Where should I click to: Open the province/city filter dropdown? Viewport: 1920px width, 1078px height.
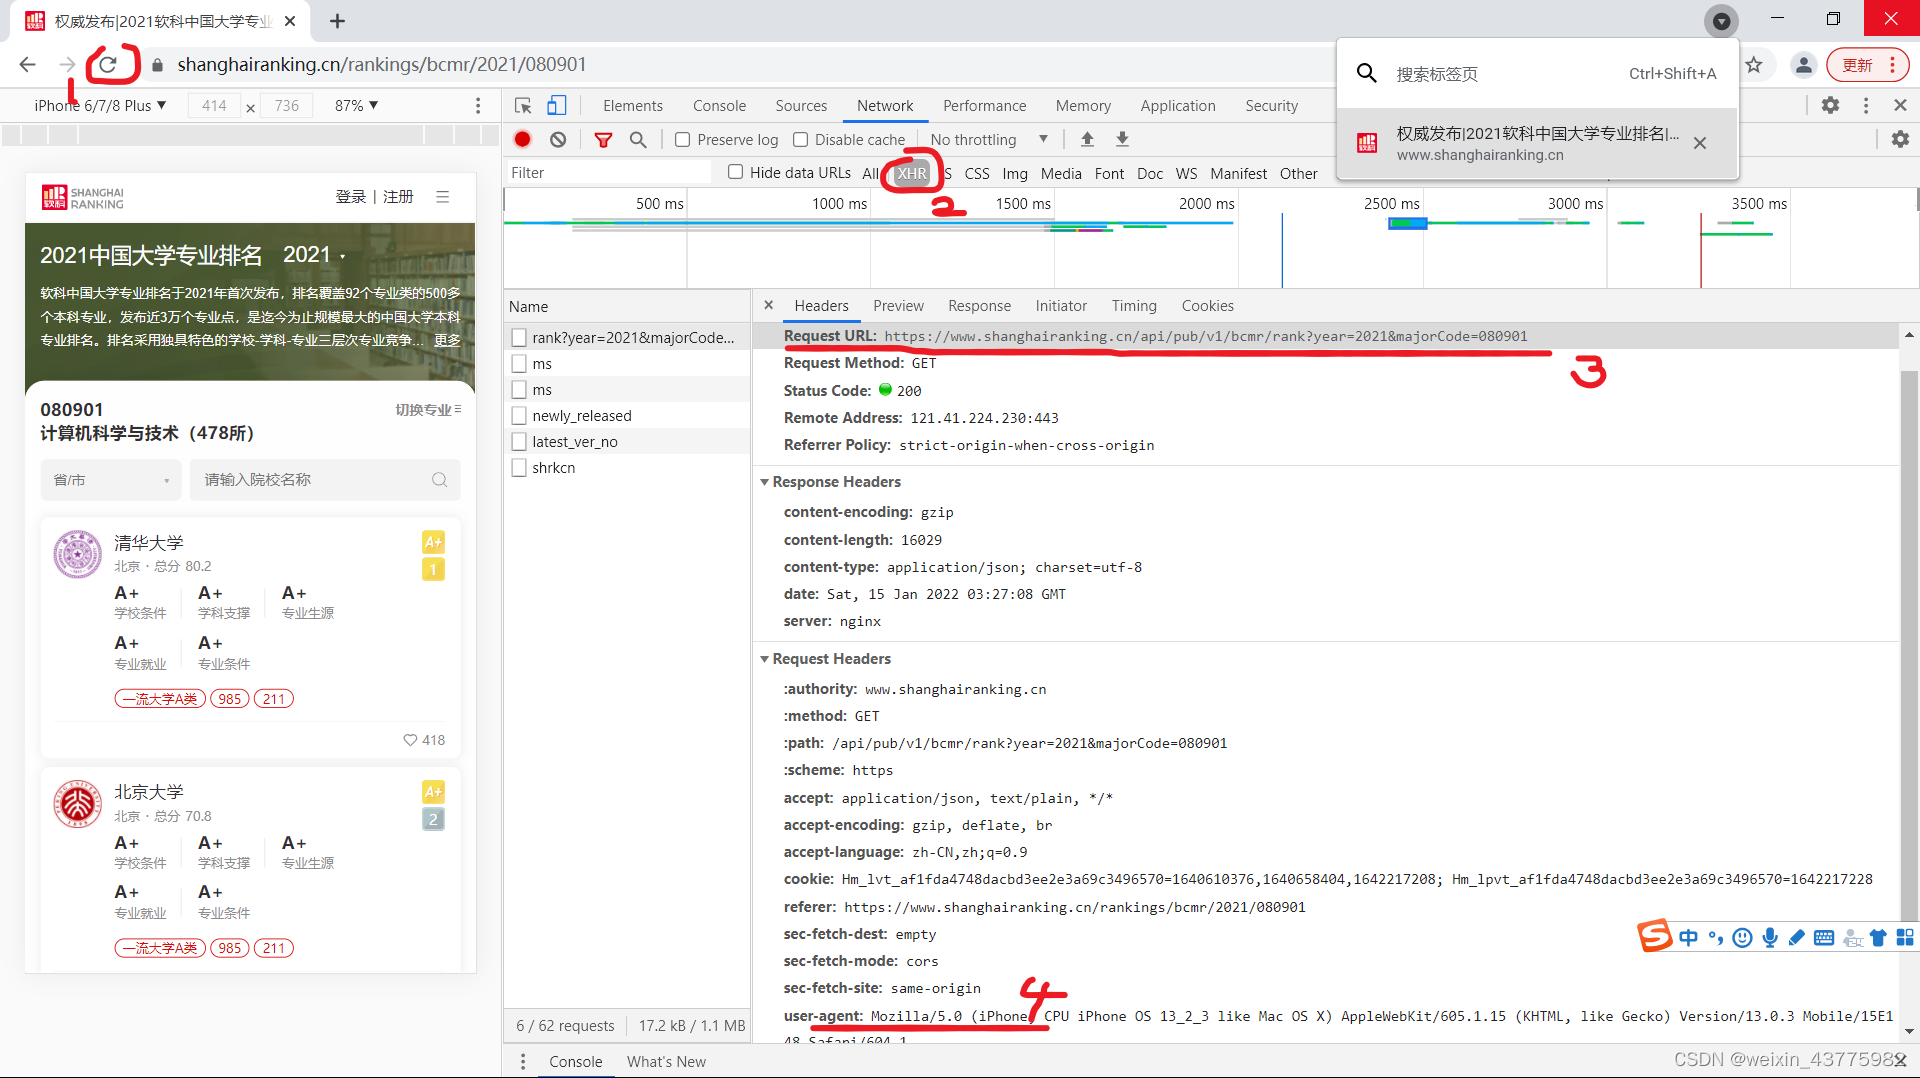pyautogui.click(x=111, y=480)
